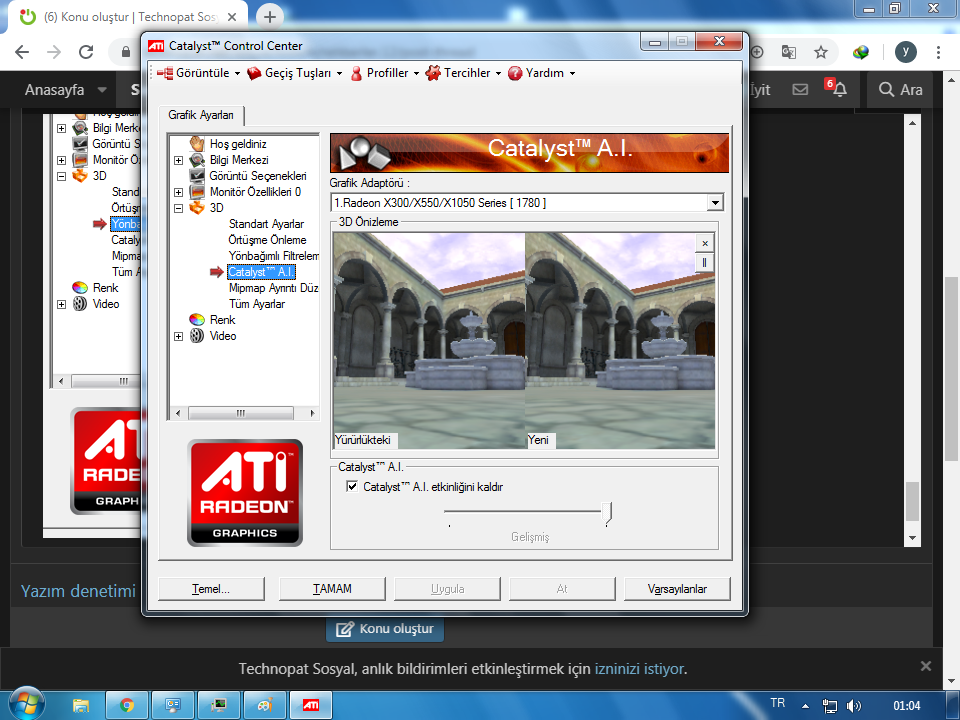Switch to ATI Catalyst taskbar button
Viewport: 960px width, 720px height.
310,705
